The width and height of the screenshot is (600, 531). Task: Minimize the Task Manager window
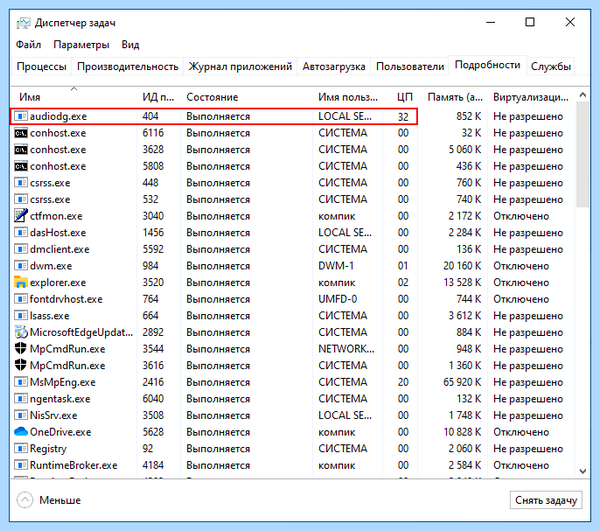pos(491,23)
